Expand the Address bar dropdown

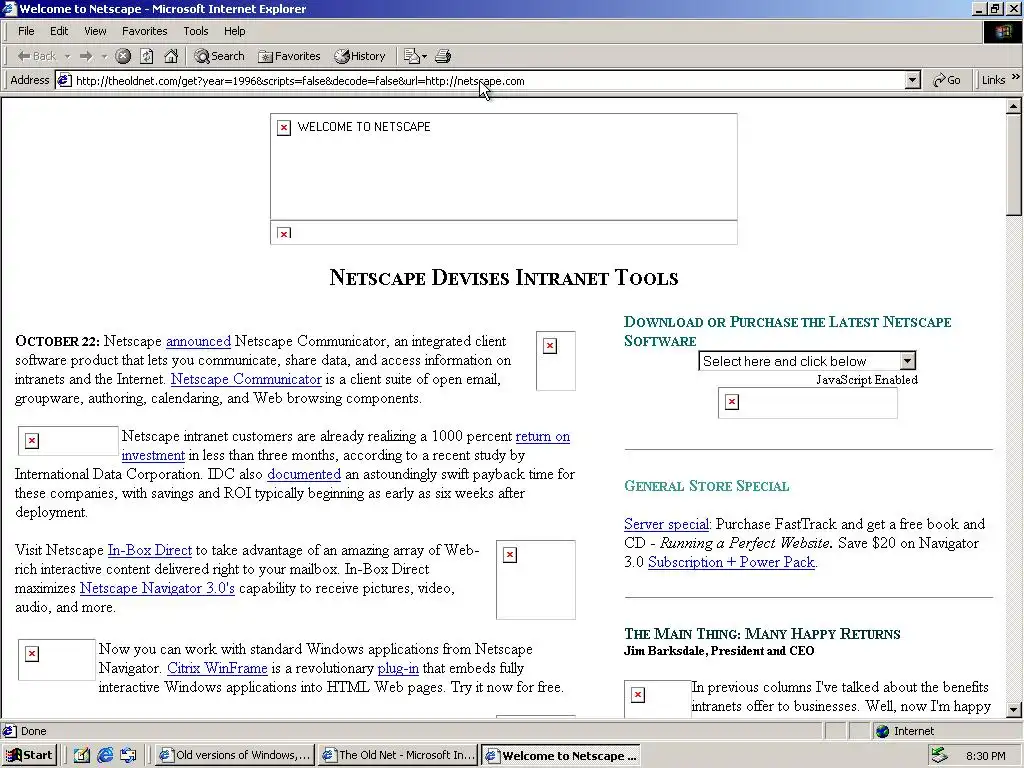click(912, 80)
